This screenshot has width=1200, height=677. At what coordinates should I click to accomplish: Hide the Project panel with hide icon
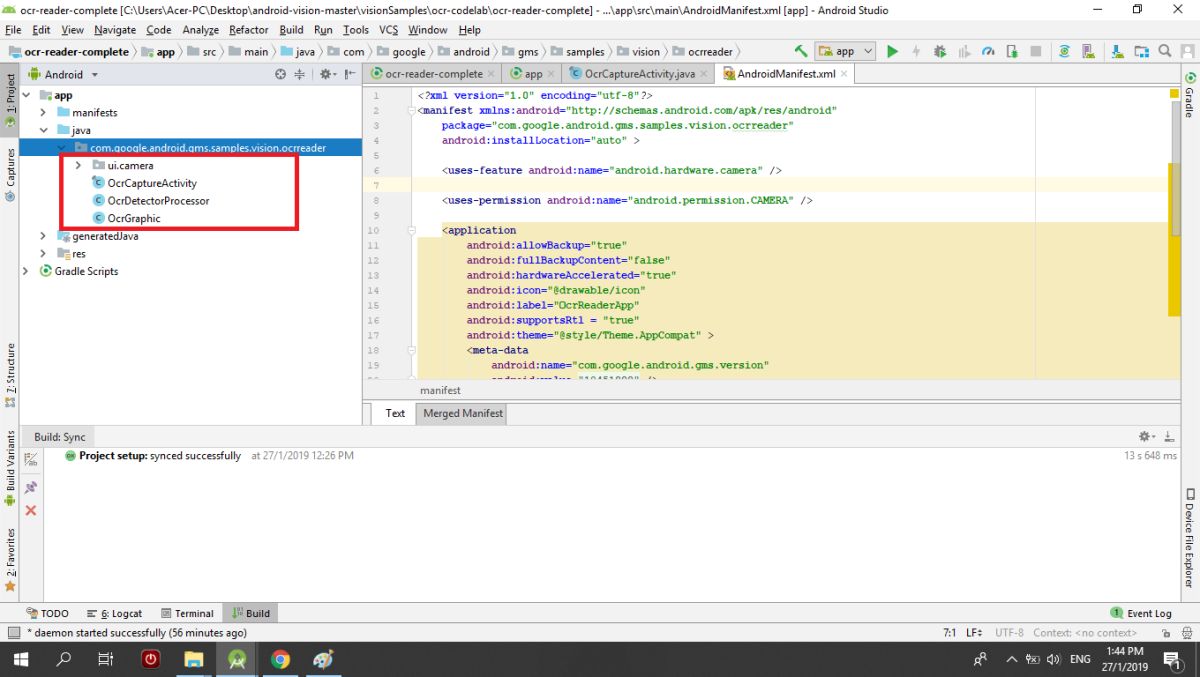[x=350, y=74]
